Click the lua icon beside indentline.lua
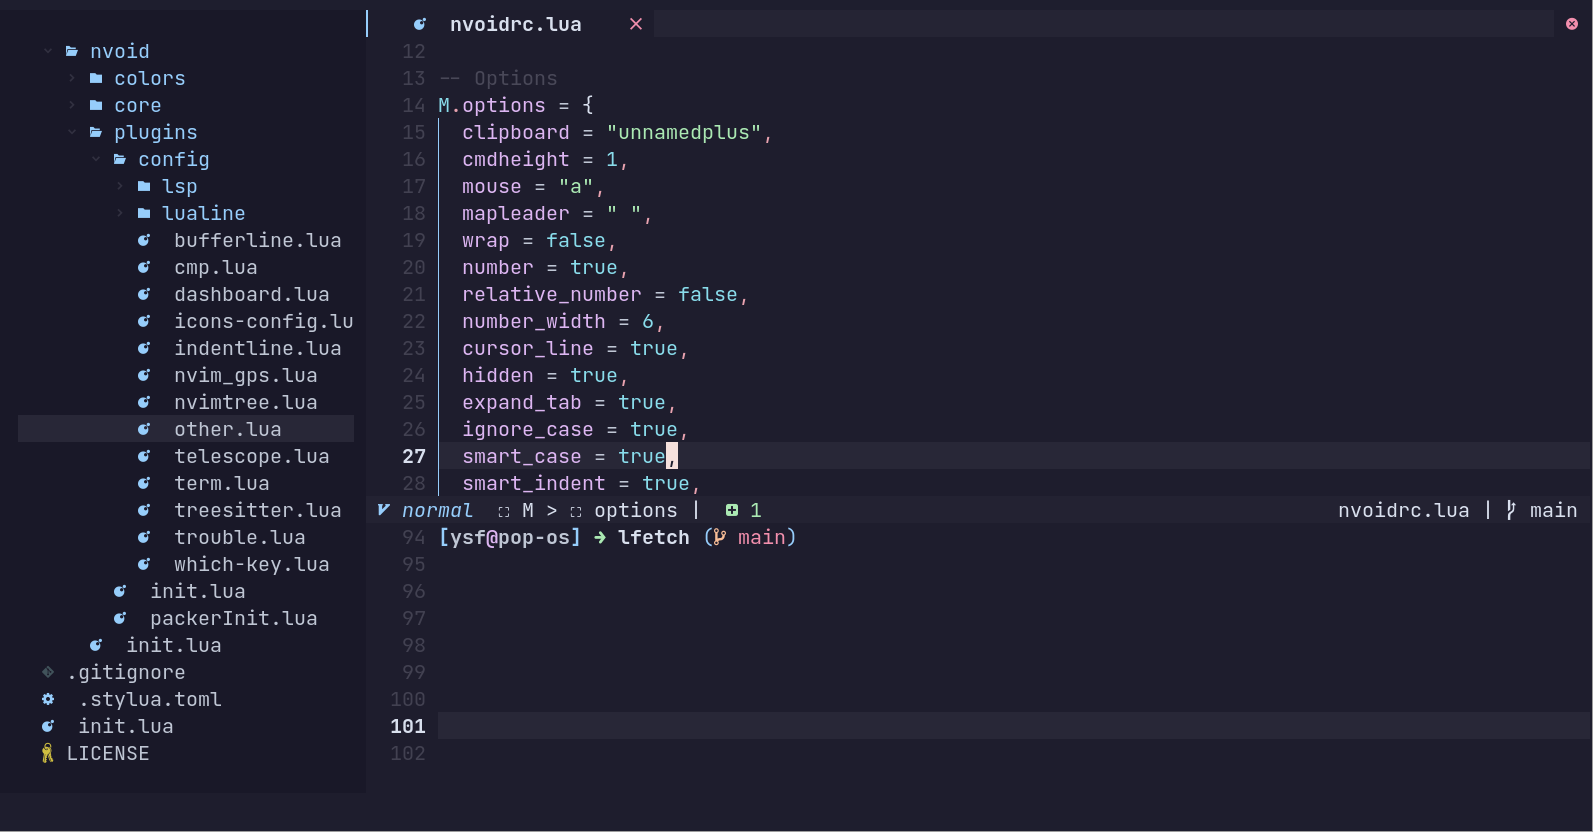Viewport: 1593px width, 832px height. (144, 348)
